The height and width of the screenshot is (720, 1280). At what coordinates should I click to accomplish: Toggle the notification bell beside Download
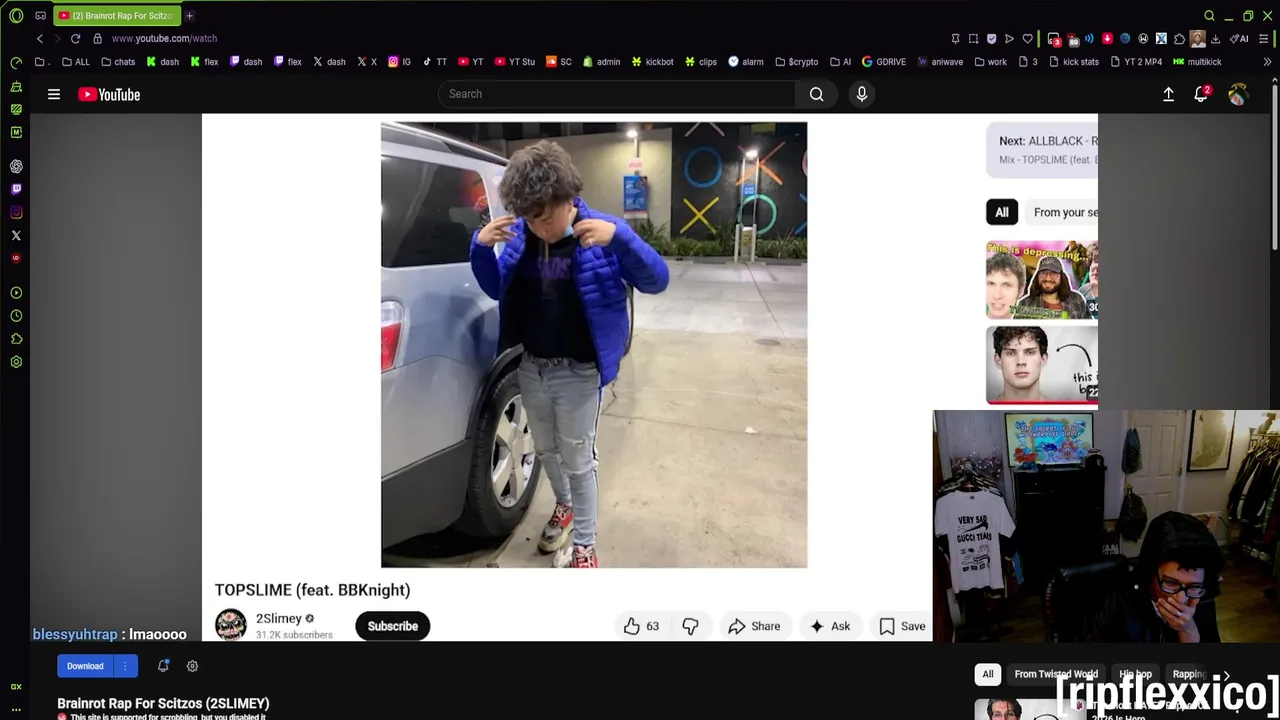pos(163,666)
